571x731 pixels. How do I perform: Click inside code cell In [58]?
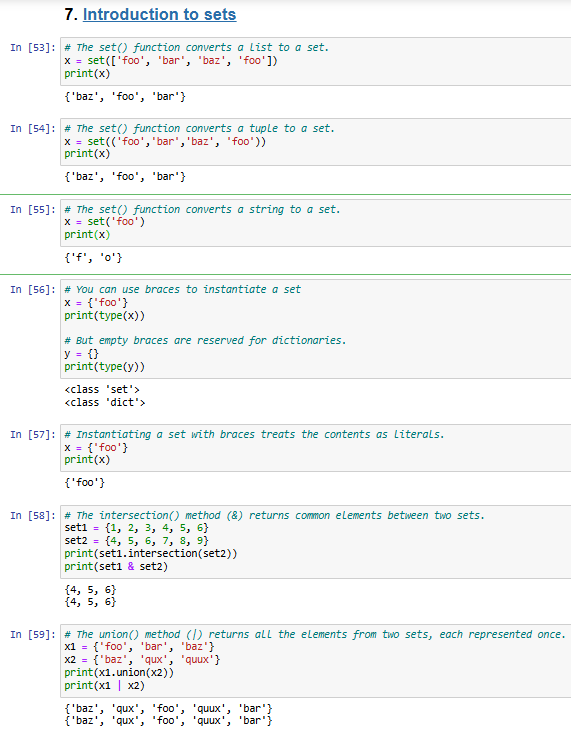[316, 542]
